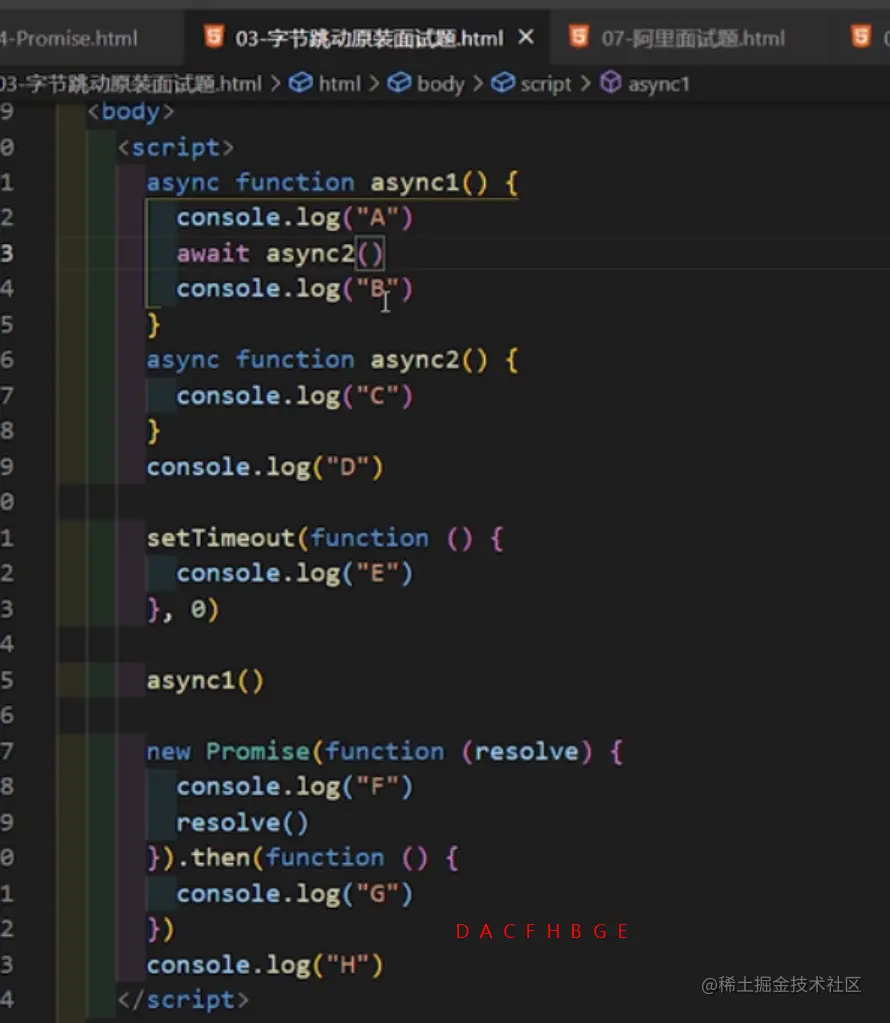Click cube icon beside body breadcrumb
This screenshot has height=1023, width=890.
click(399, 83)
